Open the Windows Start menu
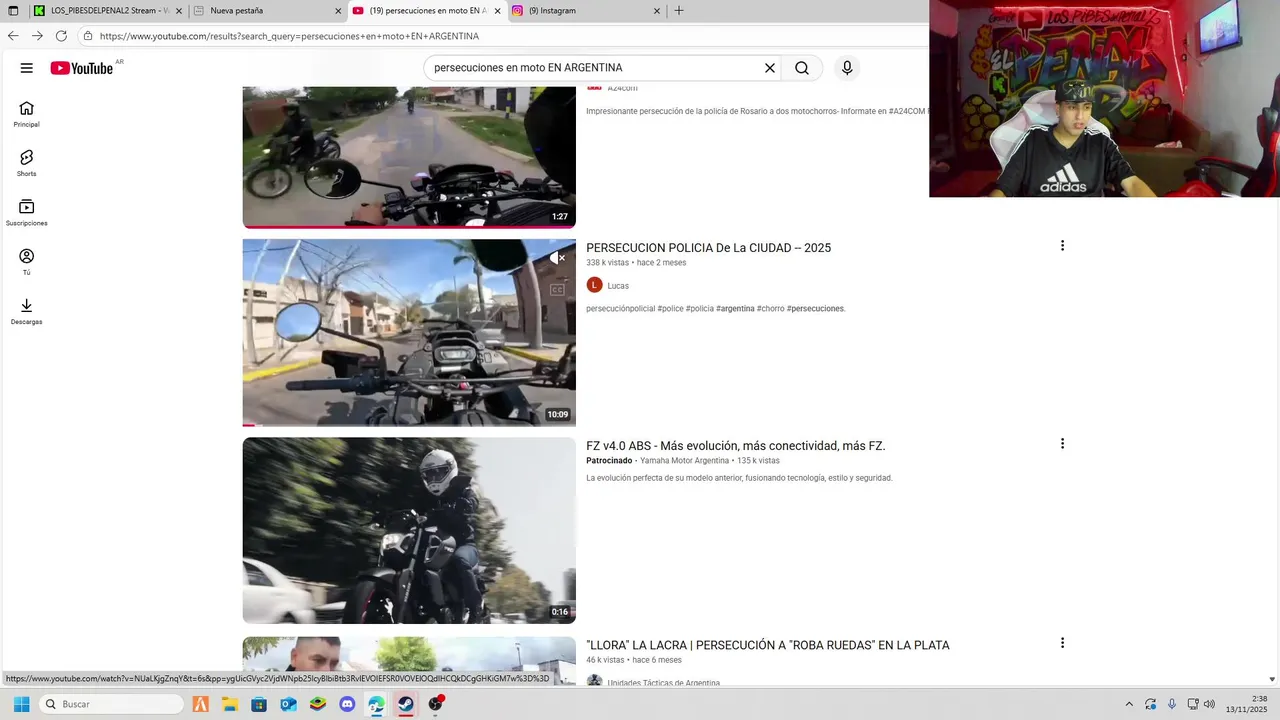Screen dimensions: 1280x720 click(21, 704)
